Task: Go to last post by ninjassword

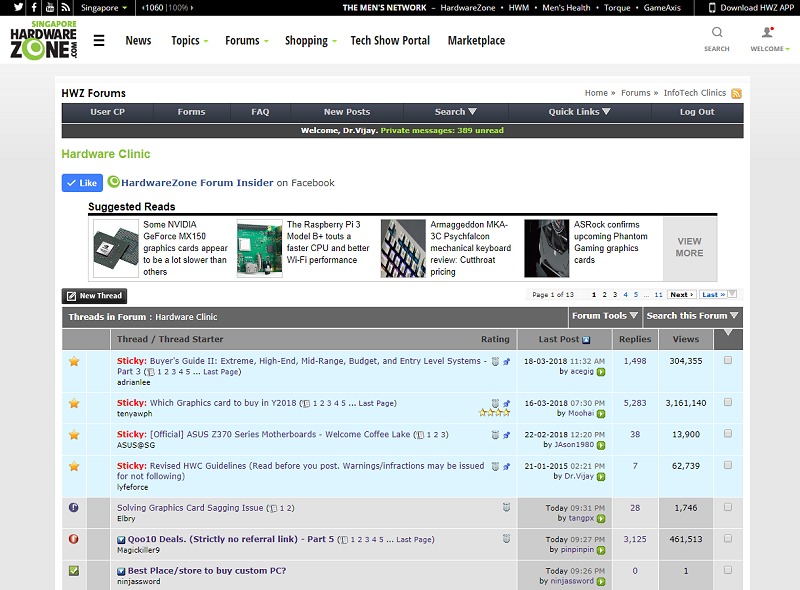Action: [601, 582]
